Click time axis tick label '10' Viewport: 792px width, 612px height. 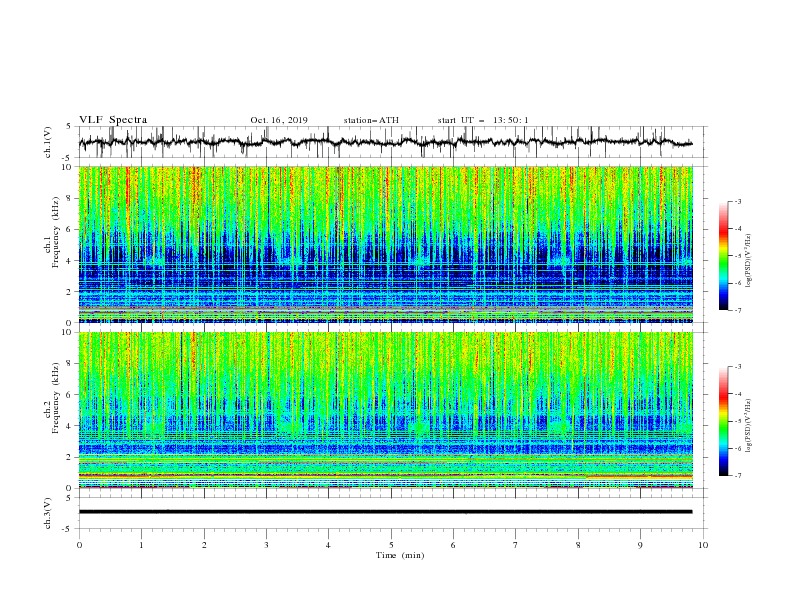click(703, 545)
